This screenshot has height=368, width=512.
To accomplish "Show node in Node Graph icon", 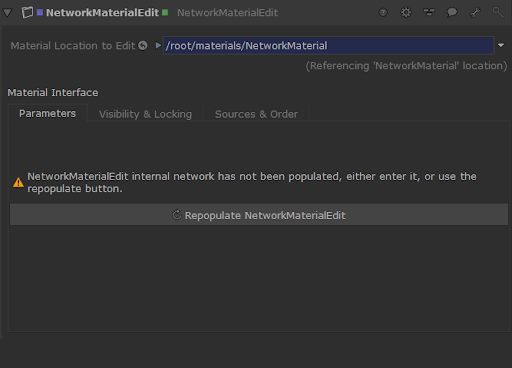I will 429,13.
